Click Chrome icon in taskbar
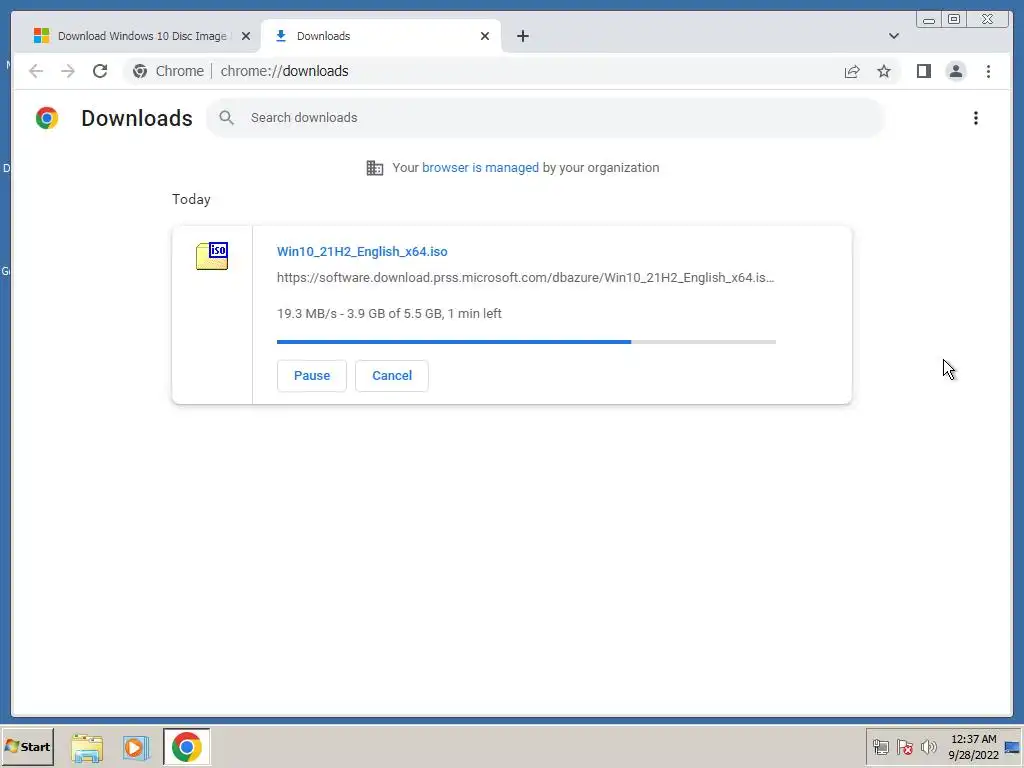Screen dimensions: 1024x768 tap(187, 747)
